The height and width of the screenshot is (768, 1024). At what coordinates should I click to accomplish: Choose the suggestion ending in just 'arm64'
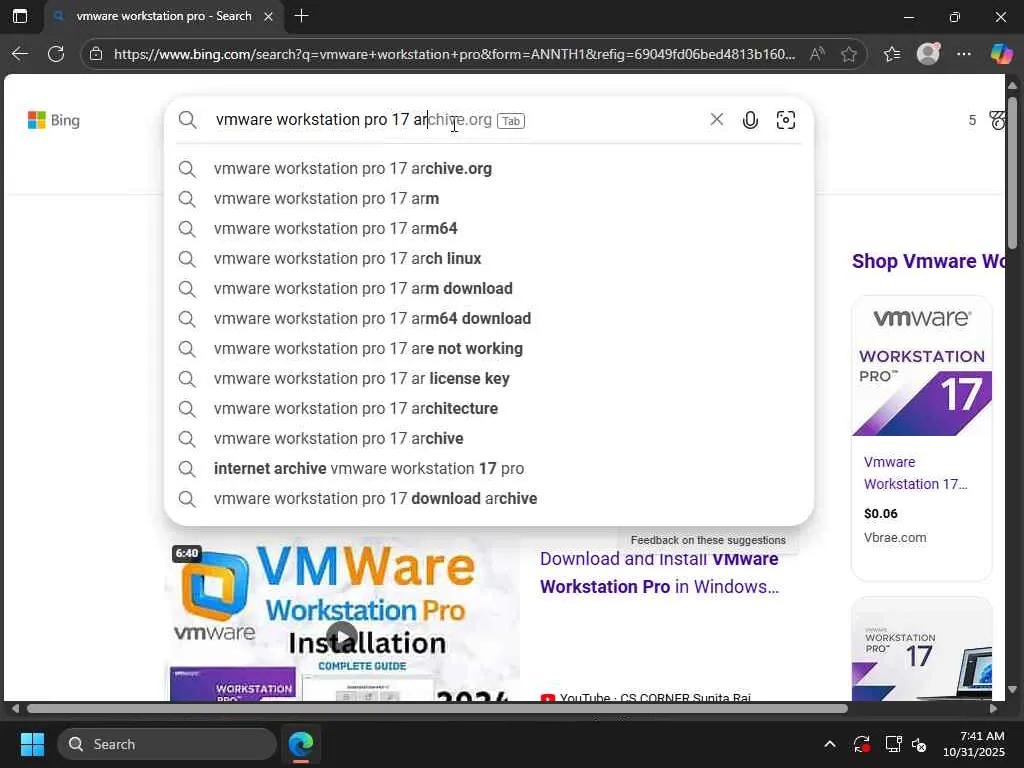488,229
